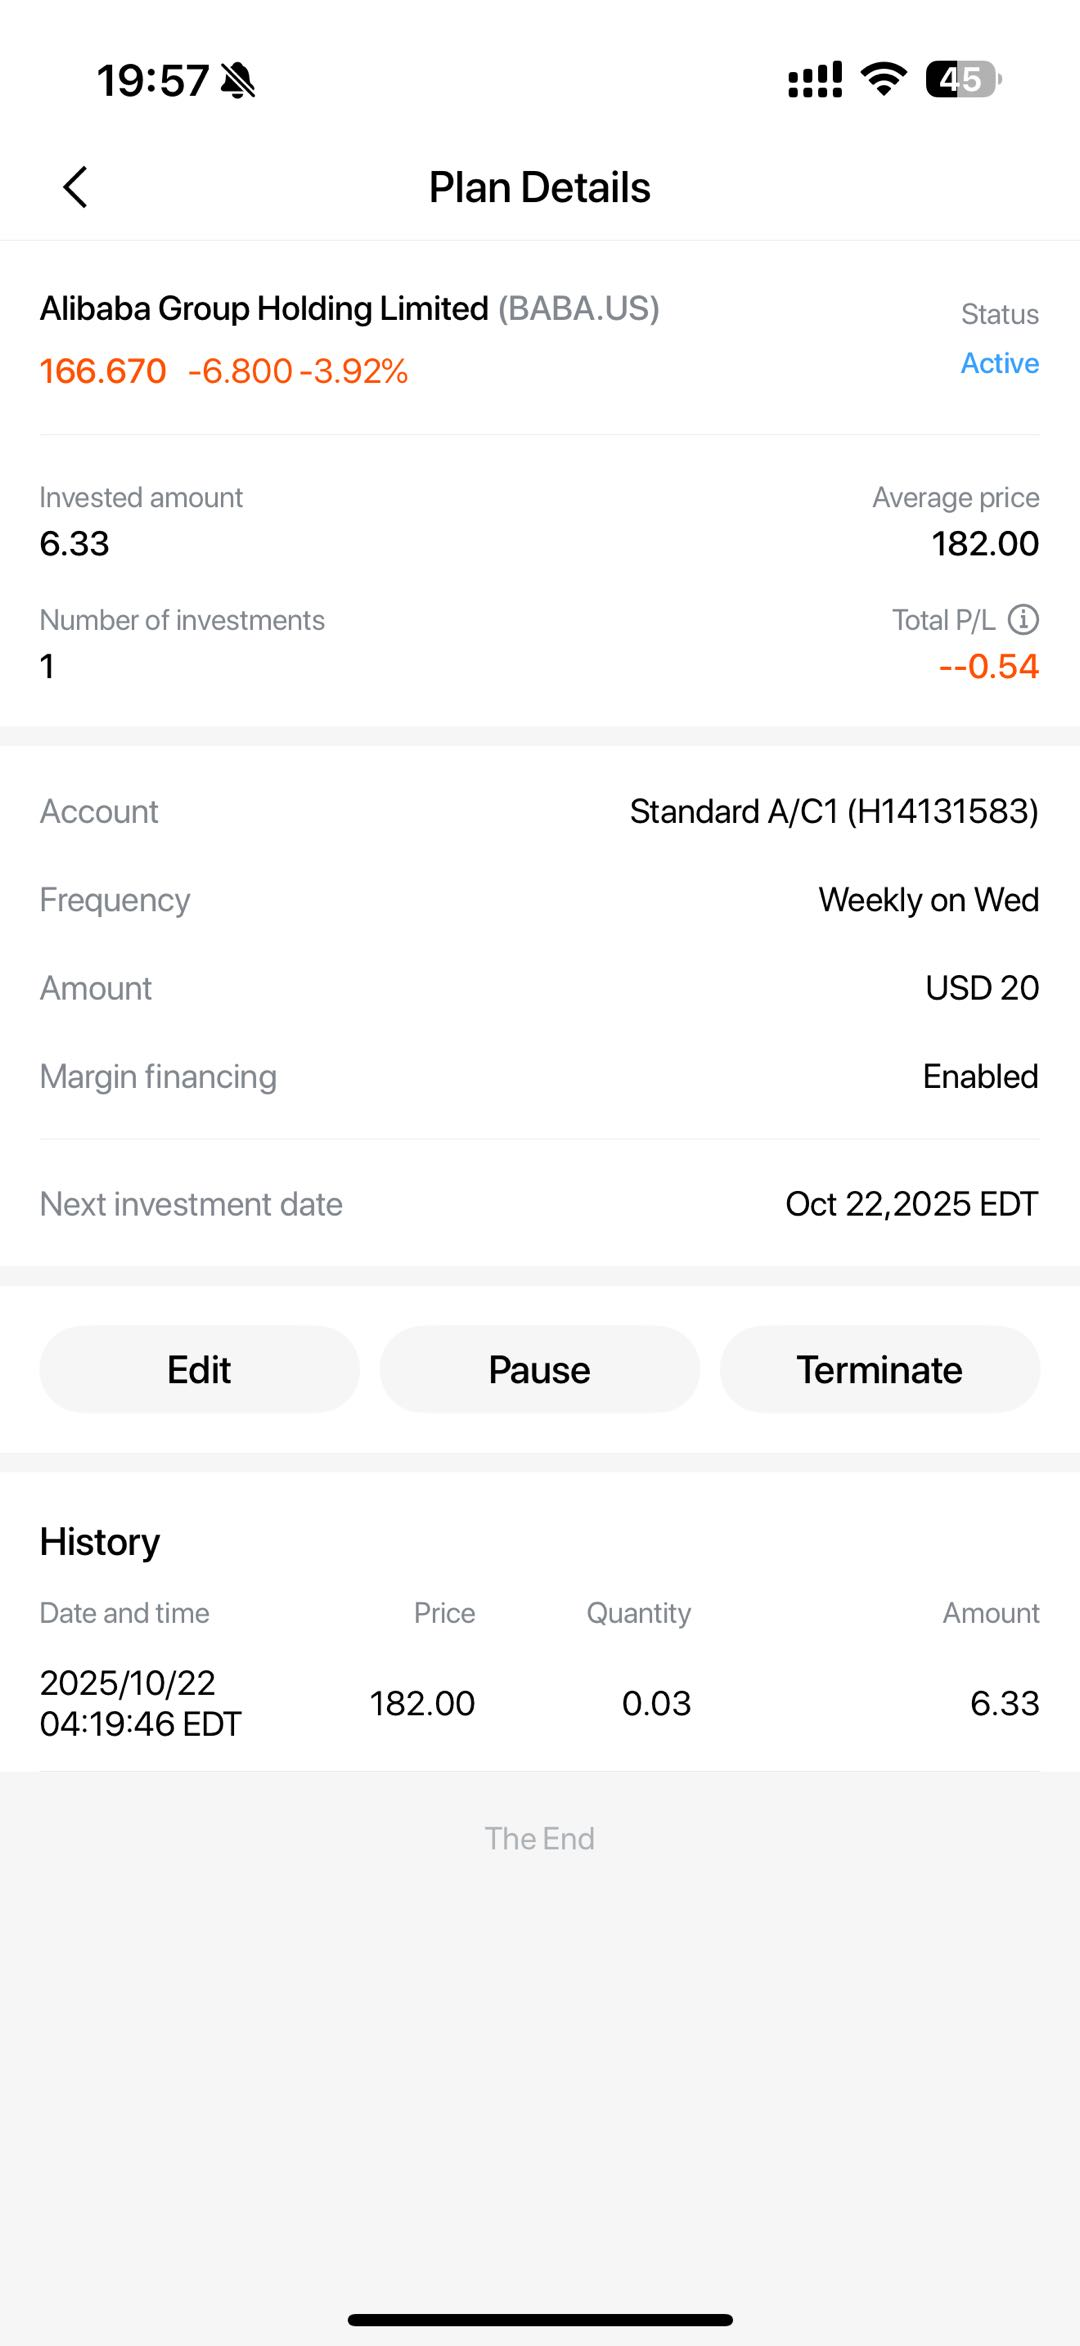Tap the back arrow icon

point(75,187)
